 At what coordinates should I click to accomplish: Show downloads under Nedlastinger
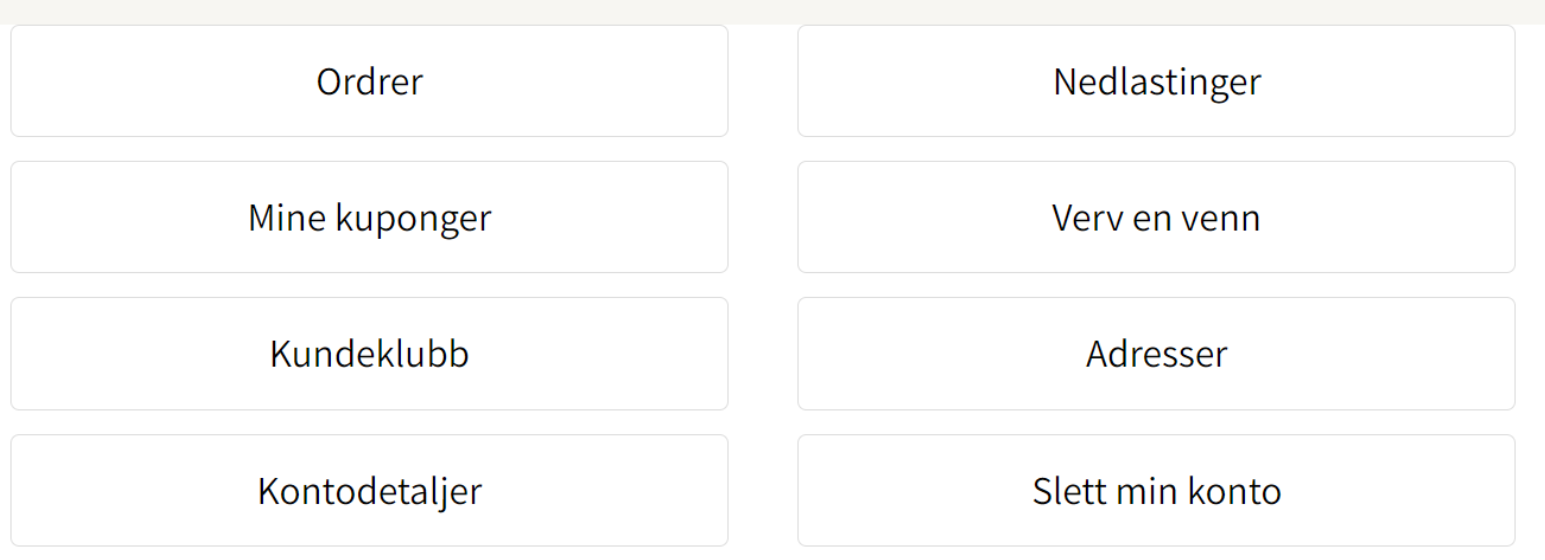pos(1156,82)
